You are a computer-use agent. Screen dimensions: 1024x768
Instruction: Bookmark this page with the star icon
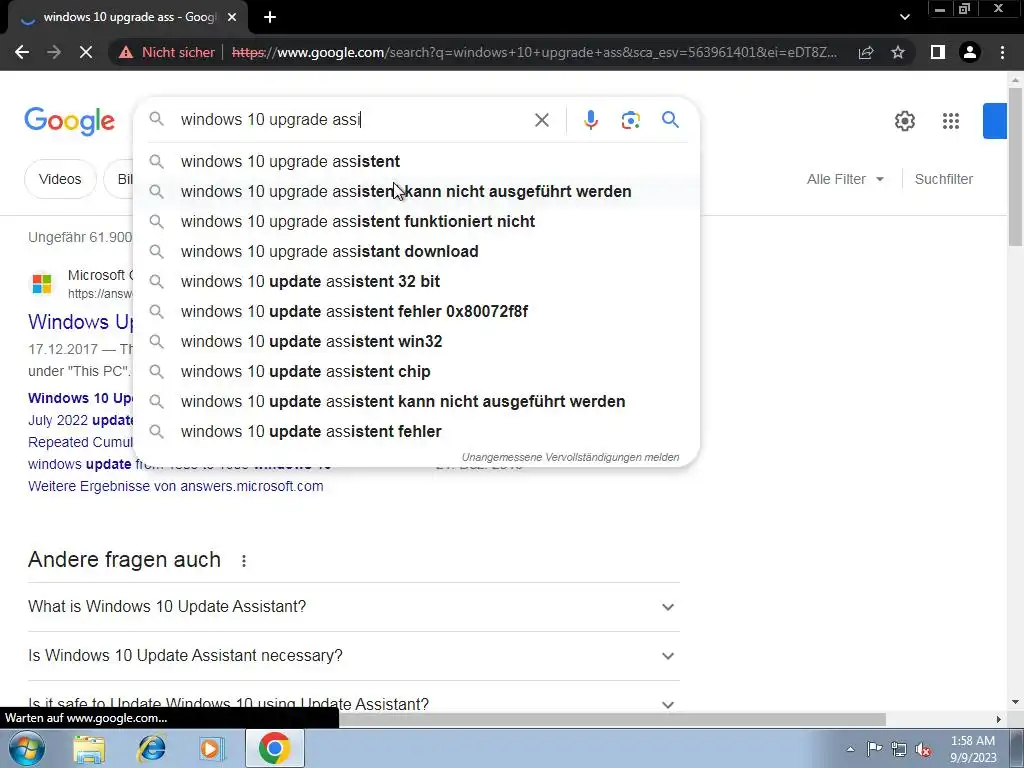898,52
